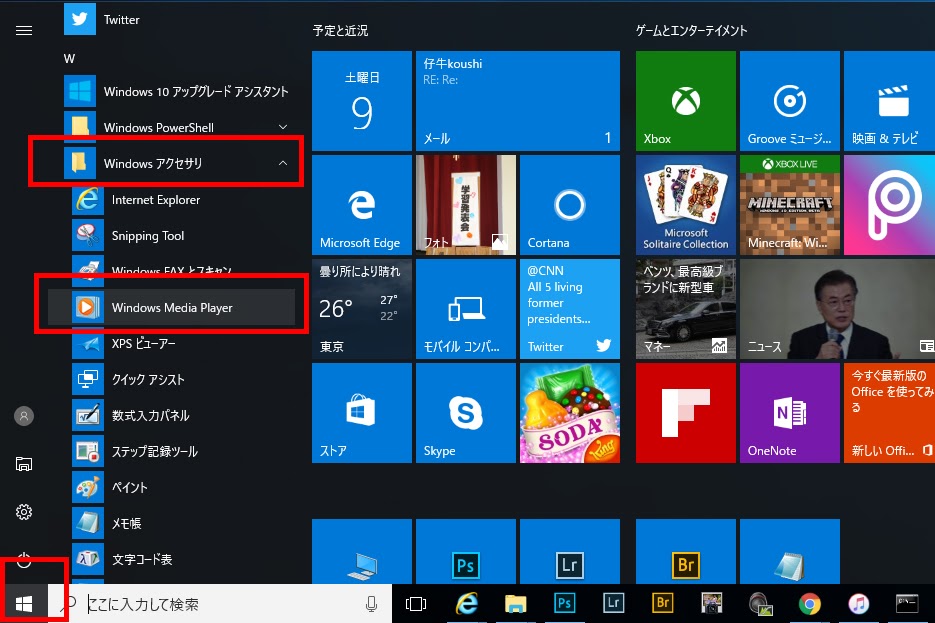Open the メール tile
935x623 pixels.
point(518,101)
